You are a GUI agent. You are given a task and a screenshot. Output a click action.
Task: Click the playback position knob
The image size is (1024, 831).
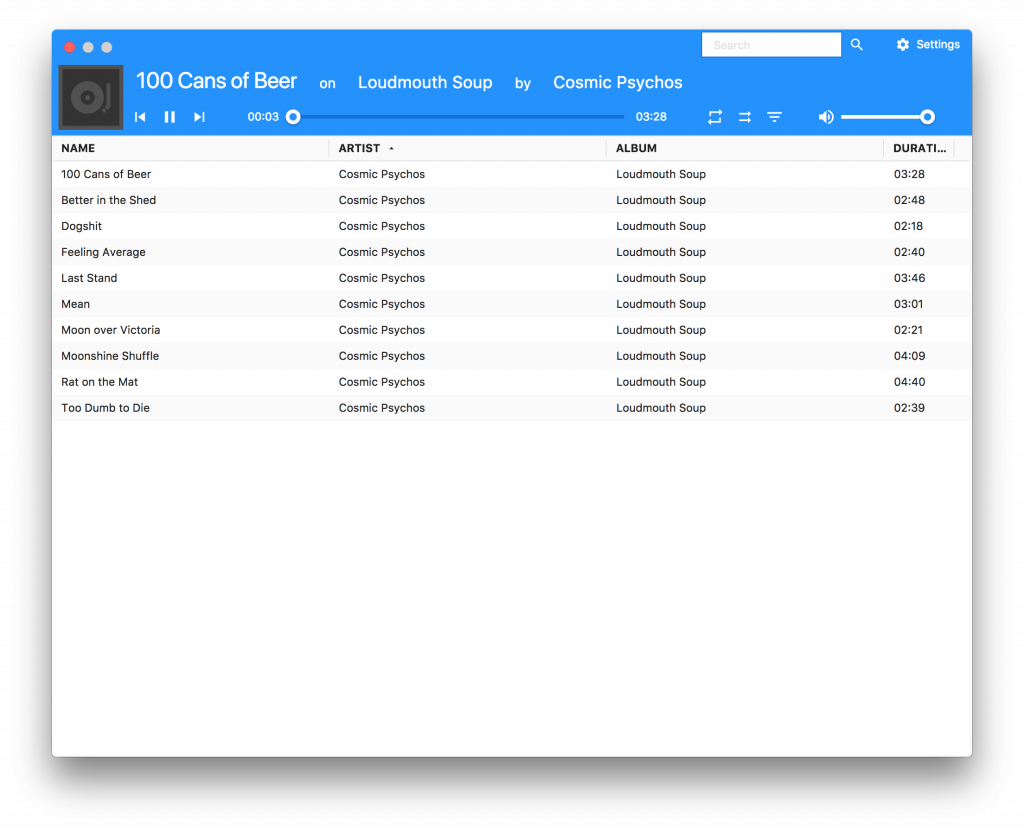293,117
